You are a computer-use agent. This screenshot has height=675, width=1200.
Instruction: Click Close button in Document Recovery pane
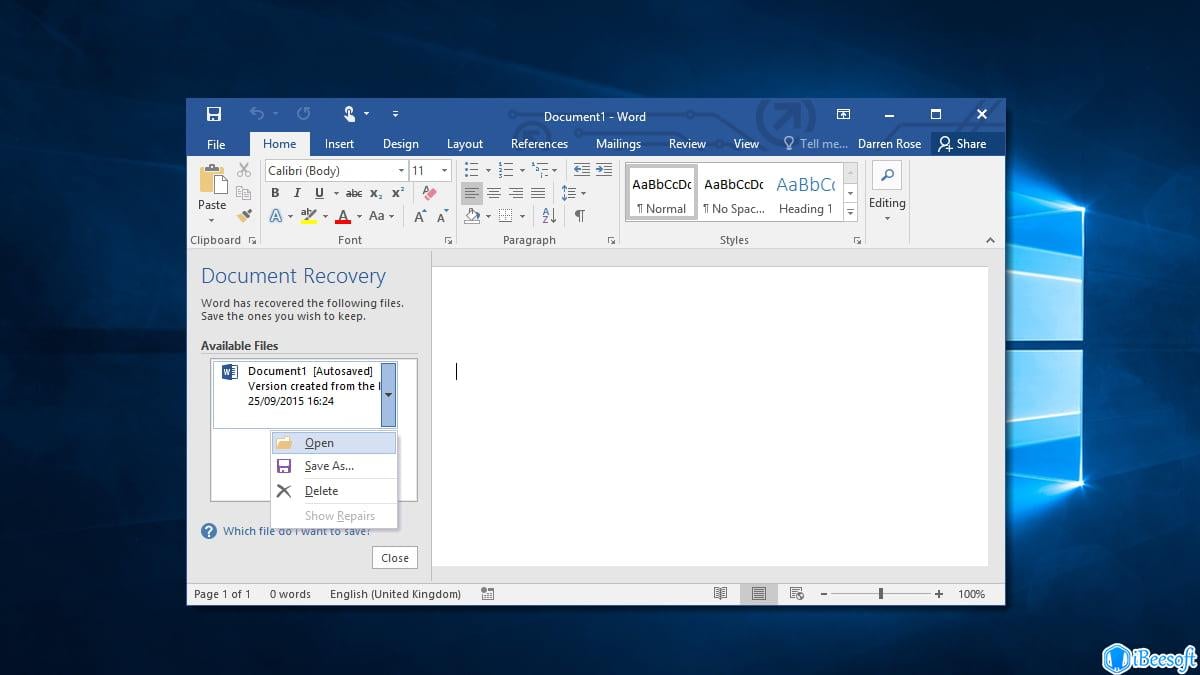click(x=394, y=558)
